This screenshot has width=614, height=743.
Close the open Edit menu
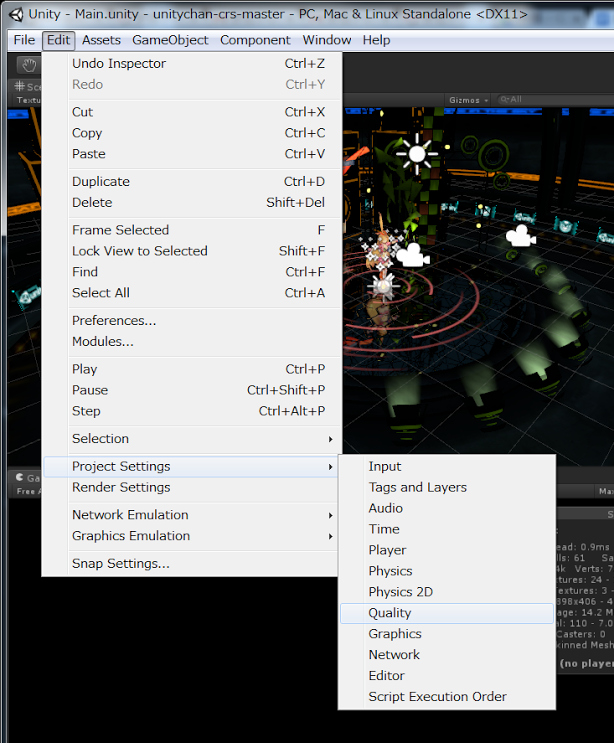point(58,40)
